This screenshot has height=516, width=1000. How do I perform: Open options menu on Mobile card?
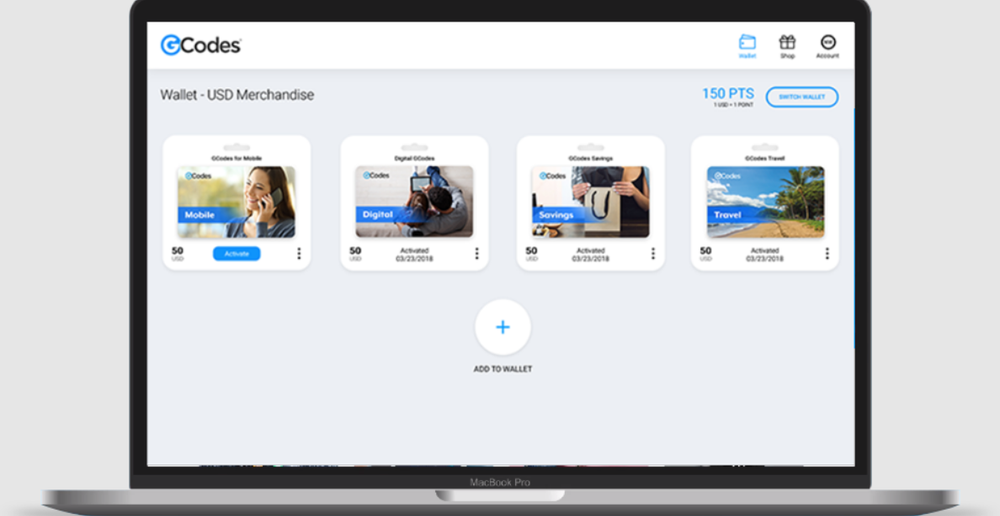tap(298, 254)
